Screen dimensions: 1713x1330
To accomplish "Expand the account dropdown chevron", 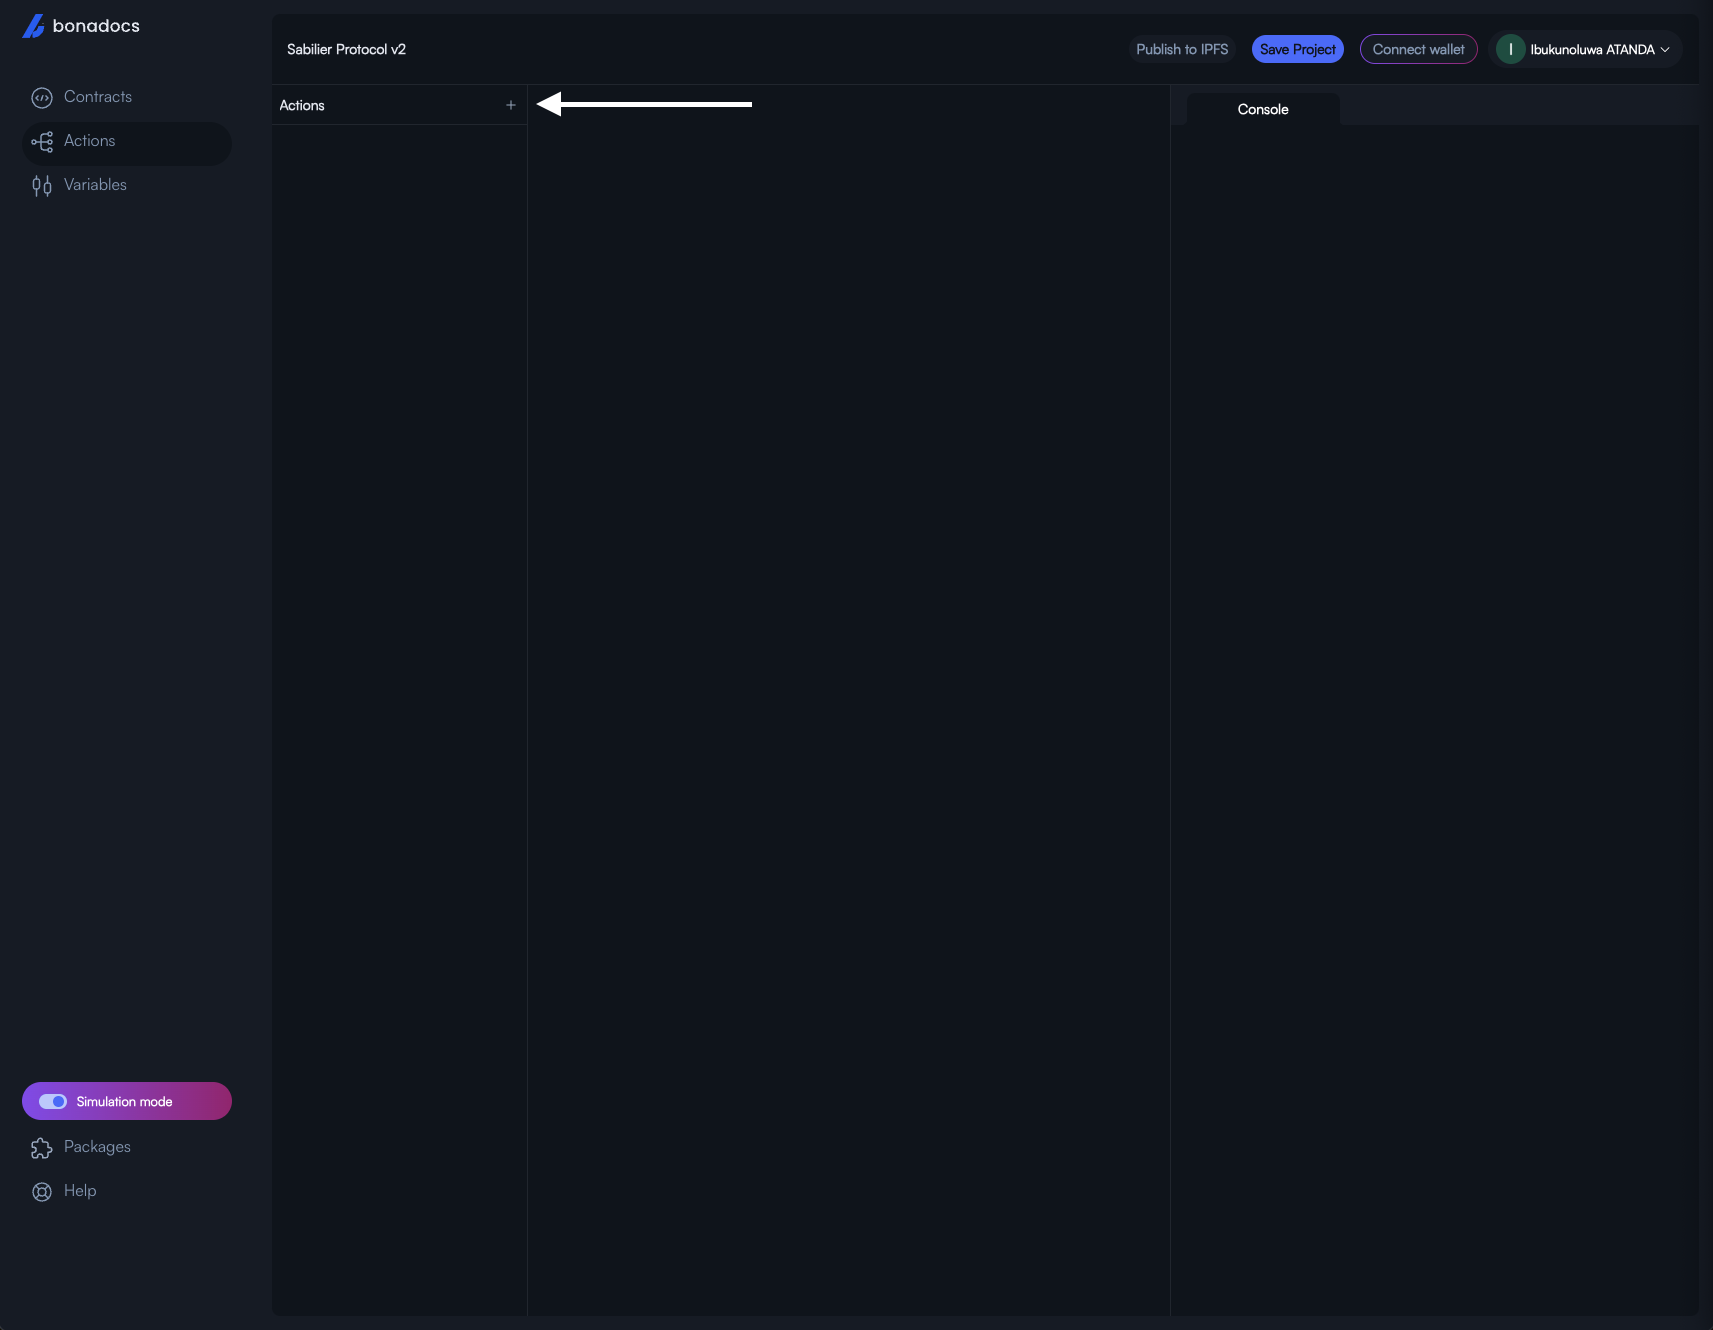I will pos(1665,50).
